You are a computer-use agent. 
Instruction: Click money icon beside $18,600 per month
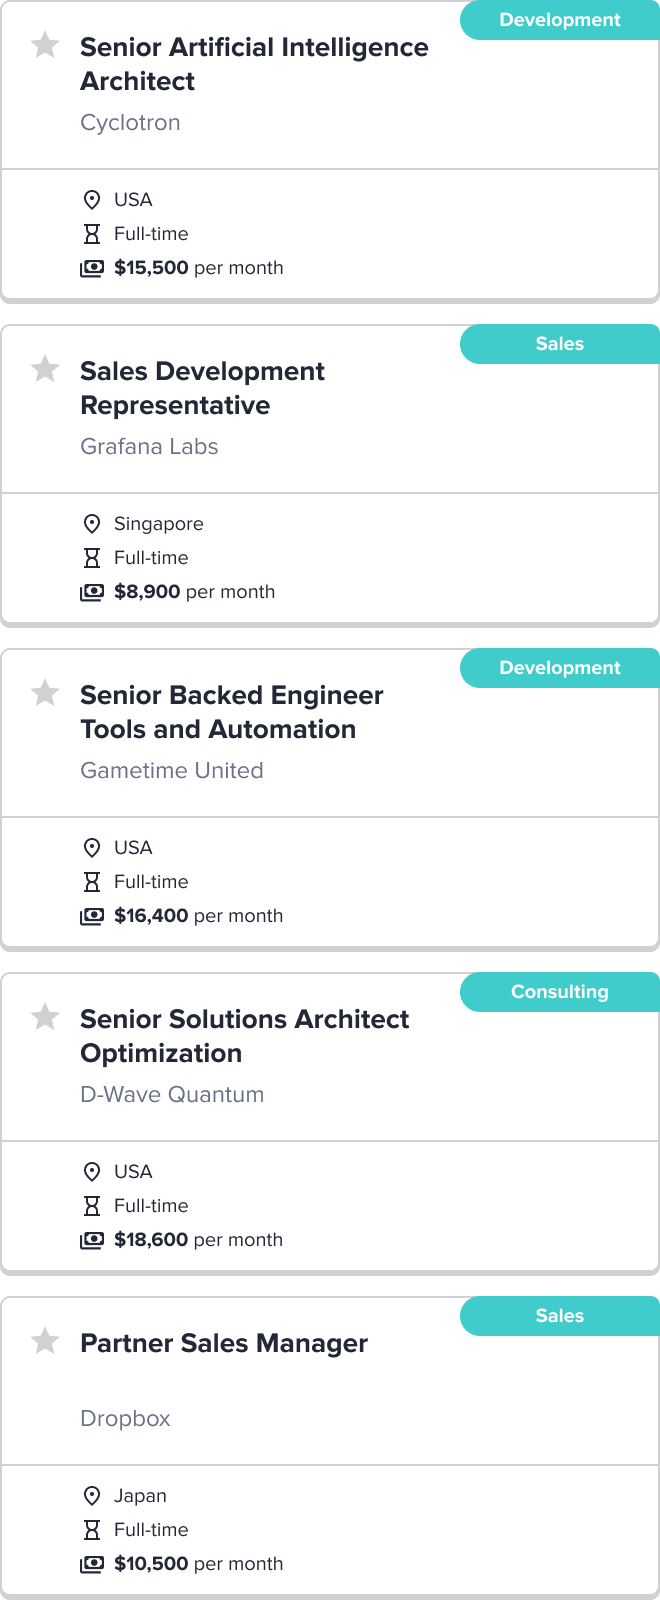(x=92, y=1240)
